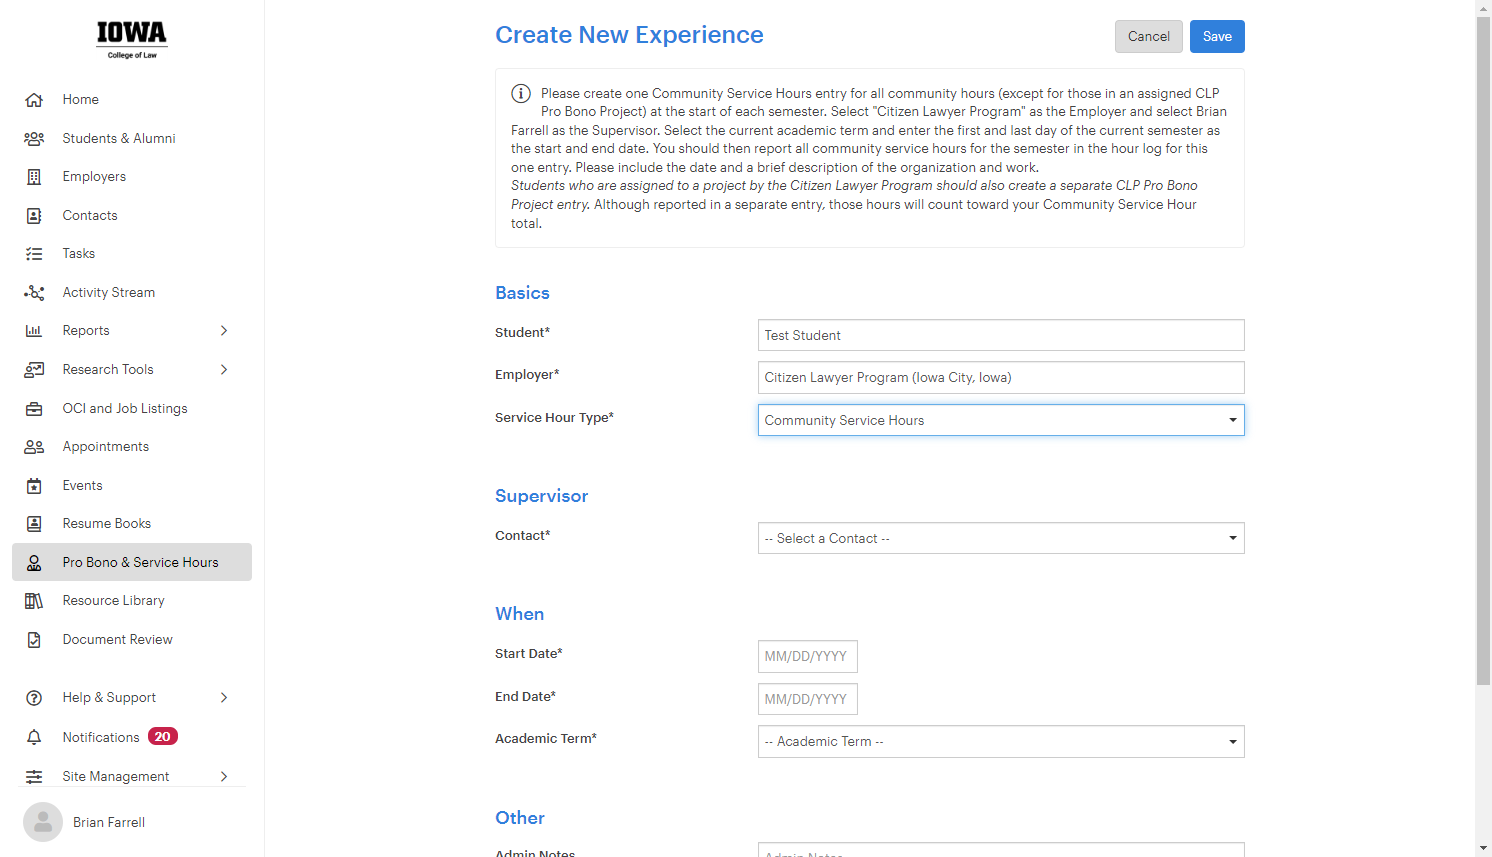This screenshot has width=1492, height=857.
Task: Click the Employers building icon
Action: [x=34, y=177]
